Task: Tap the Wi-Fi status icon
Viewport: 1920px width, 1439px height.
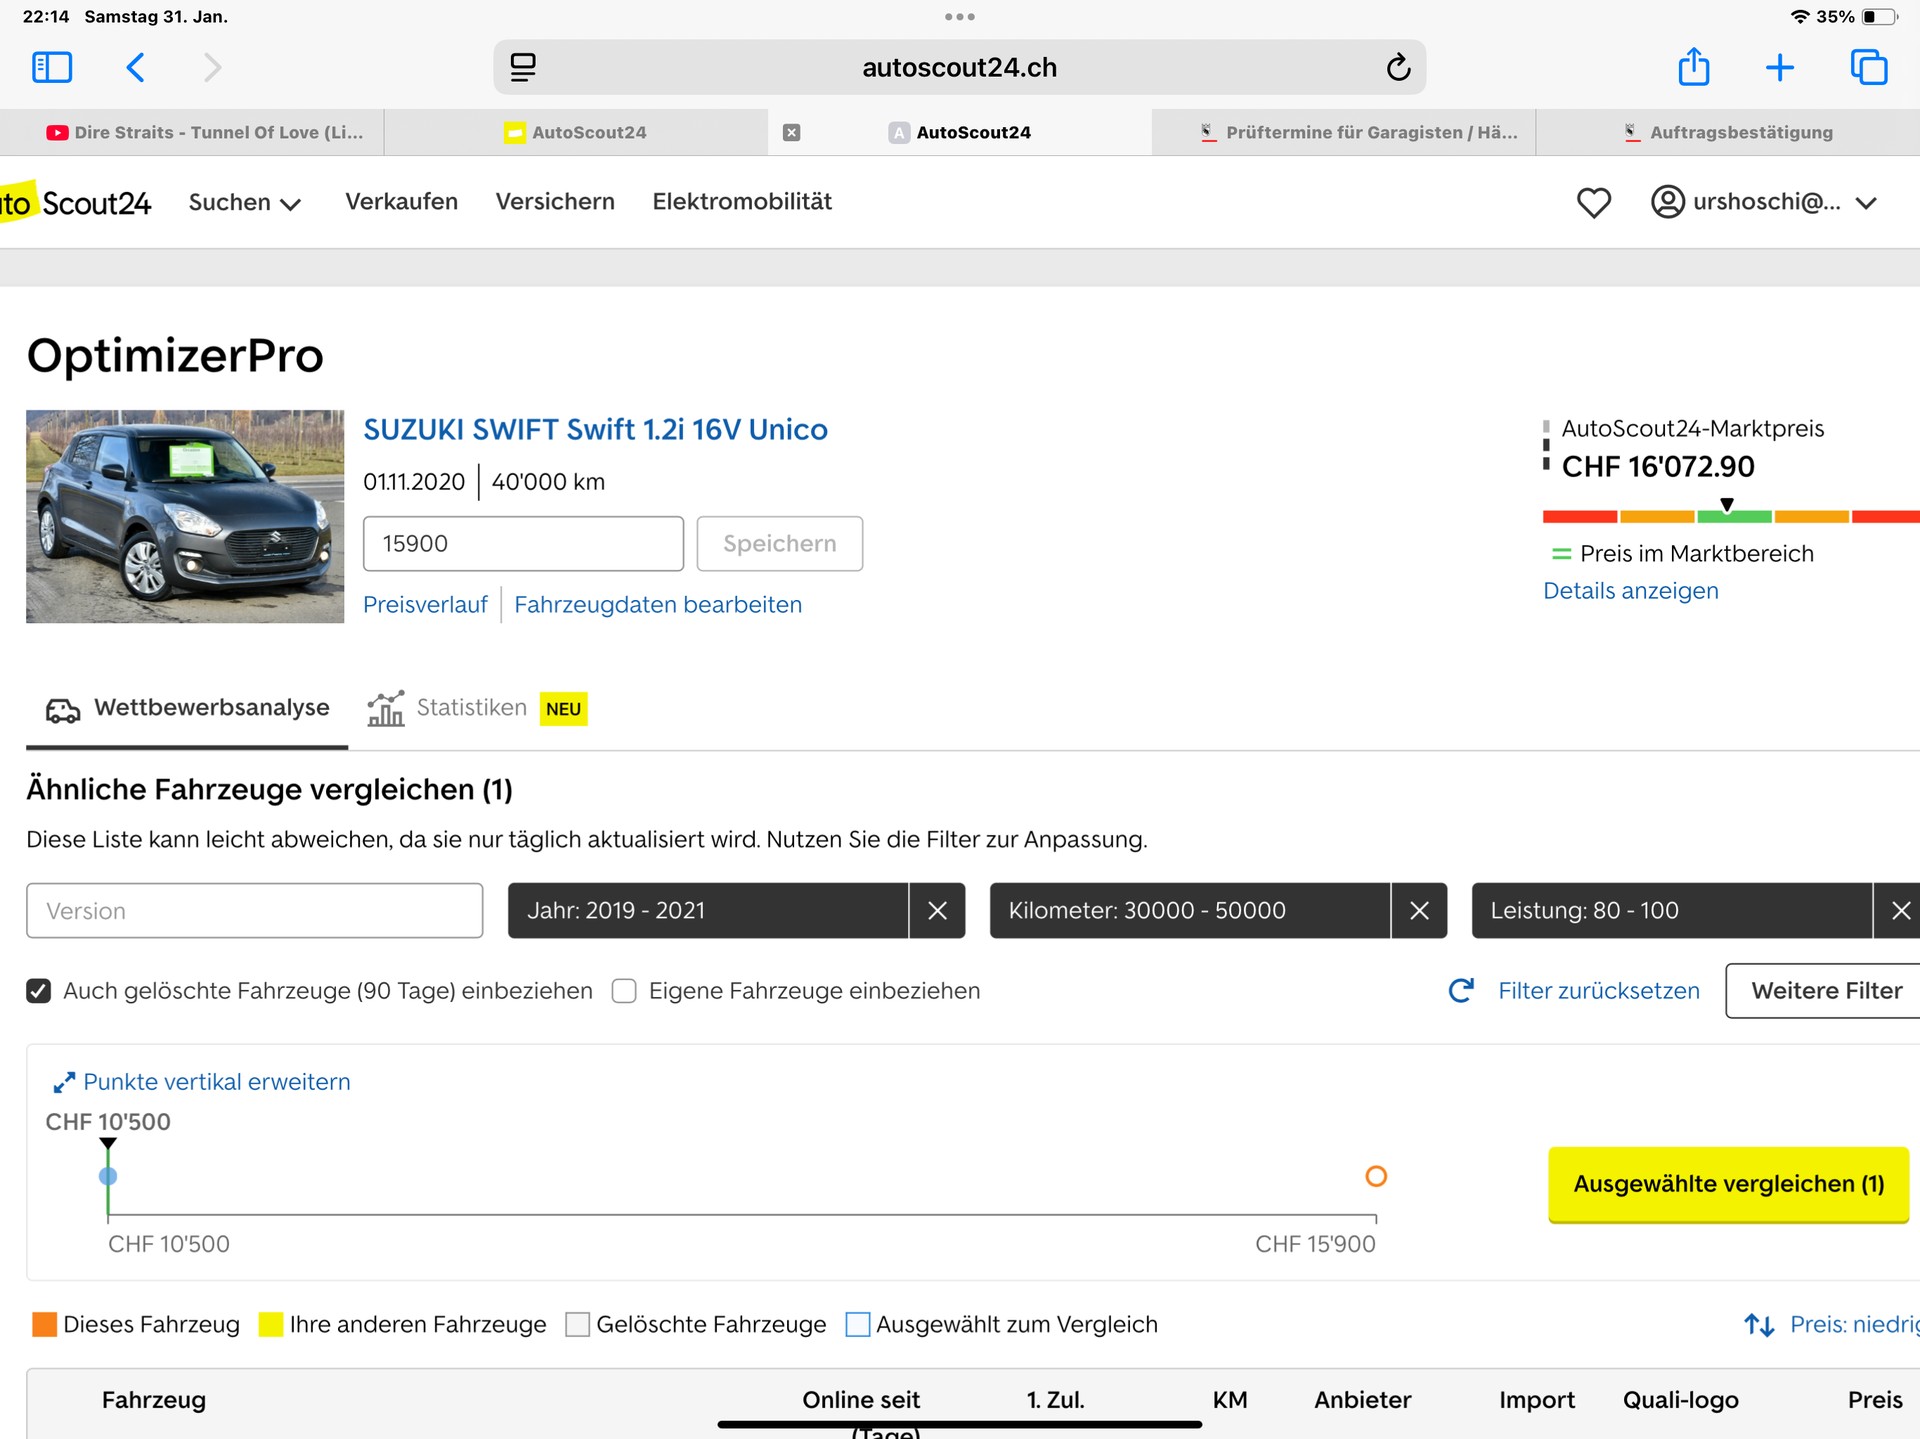Action: click(x=1800, y=17)
